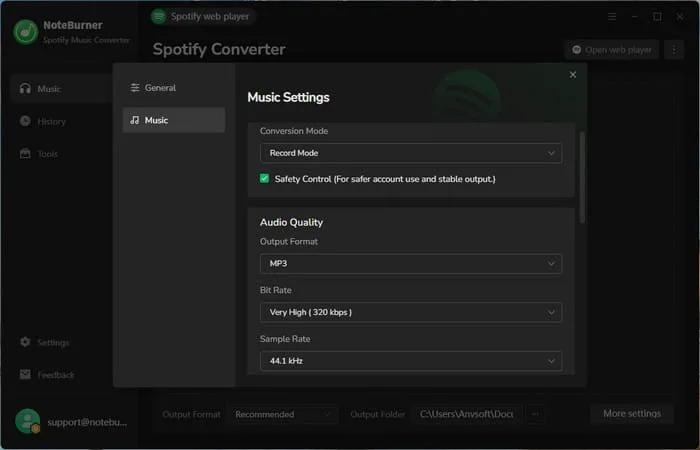The image size is (700, 450).
Task: Toggle the Safety Control checkbox
Action: click(264, 179)
